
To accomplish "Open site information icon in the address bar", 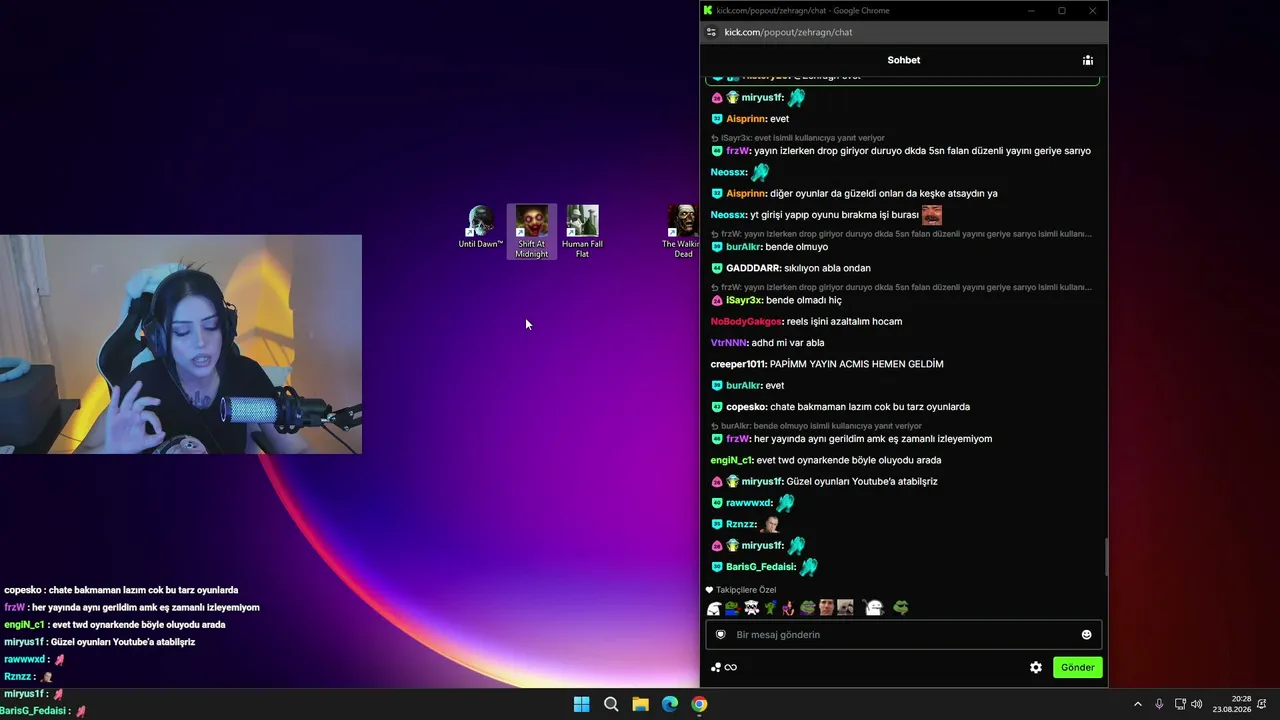I will (711, 32).
